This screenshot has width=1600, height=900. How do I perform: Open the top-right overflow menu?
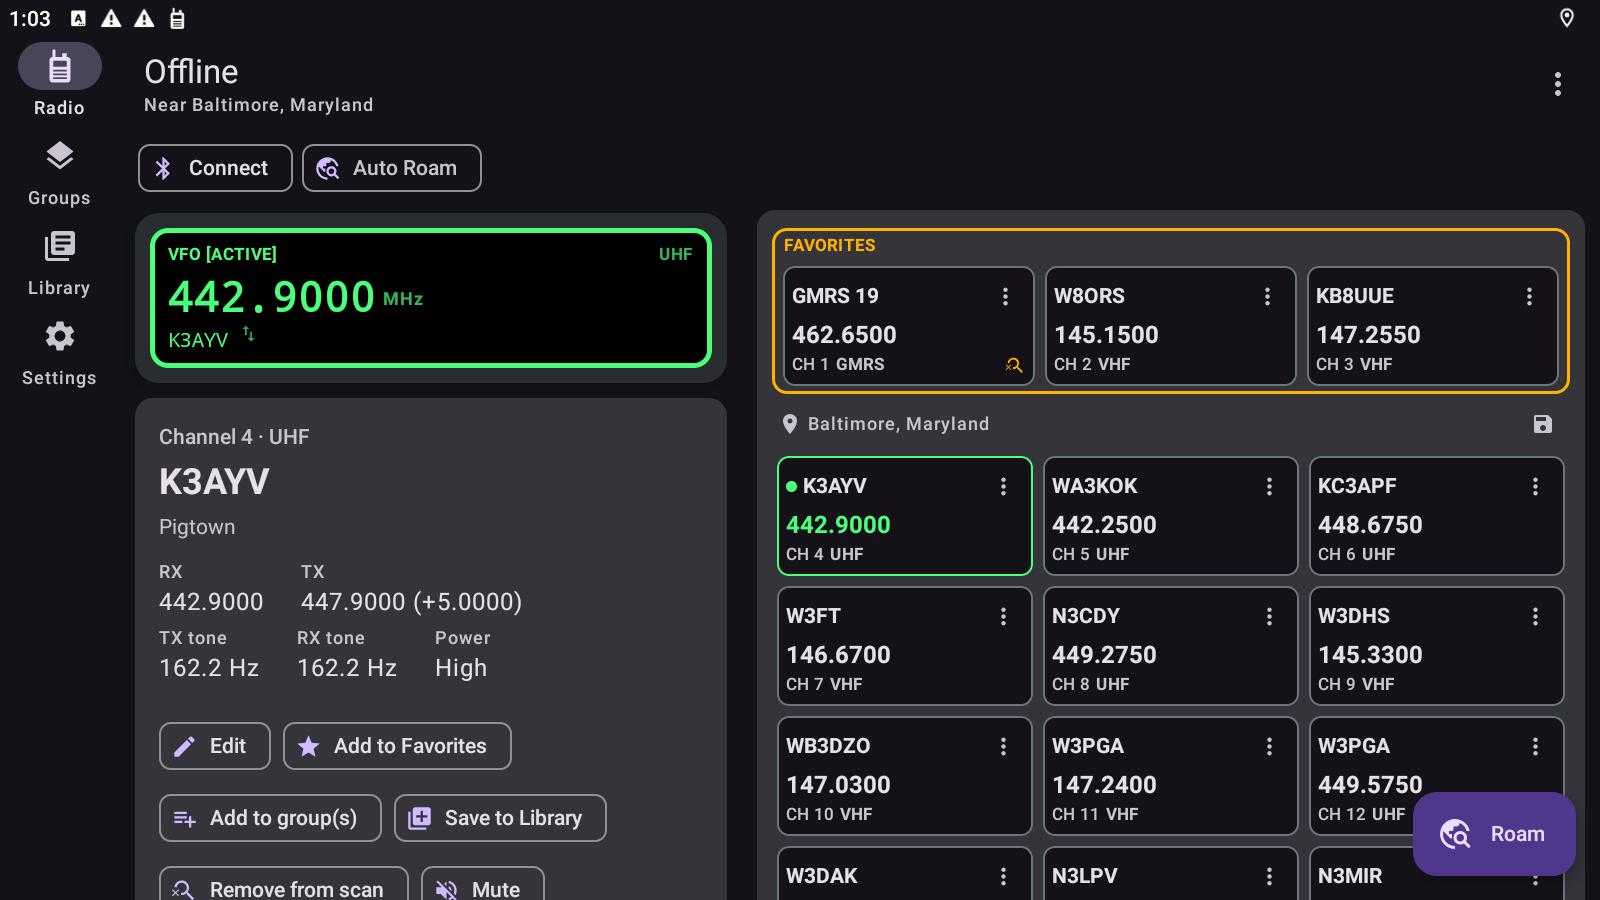click(1557, 84)
